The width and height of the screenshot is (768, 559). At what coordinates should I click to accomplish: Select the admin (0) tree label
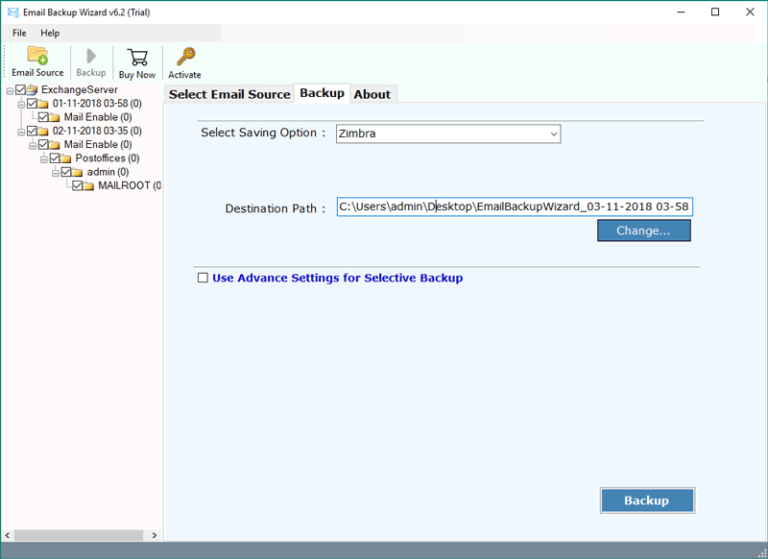[108, 172]
